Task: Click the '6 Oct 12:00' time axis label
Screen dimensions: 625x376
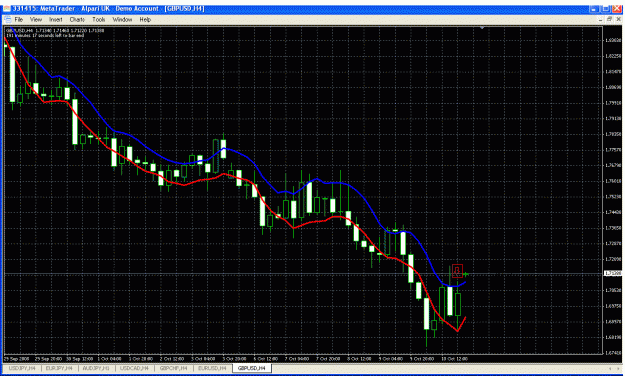Action: point(266,359)
